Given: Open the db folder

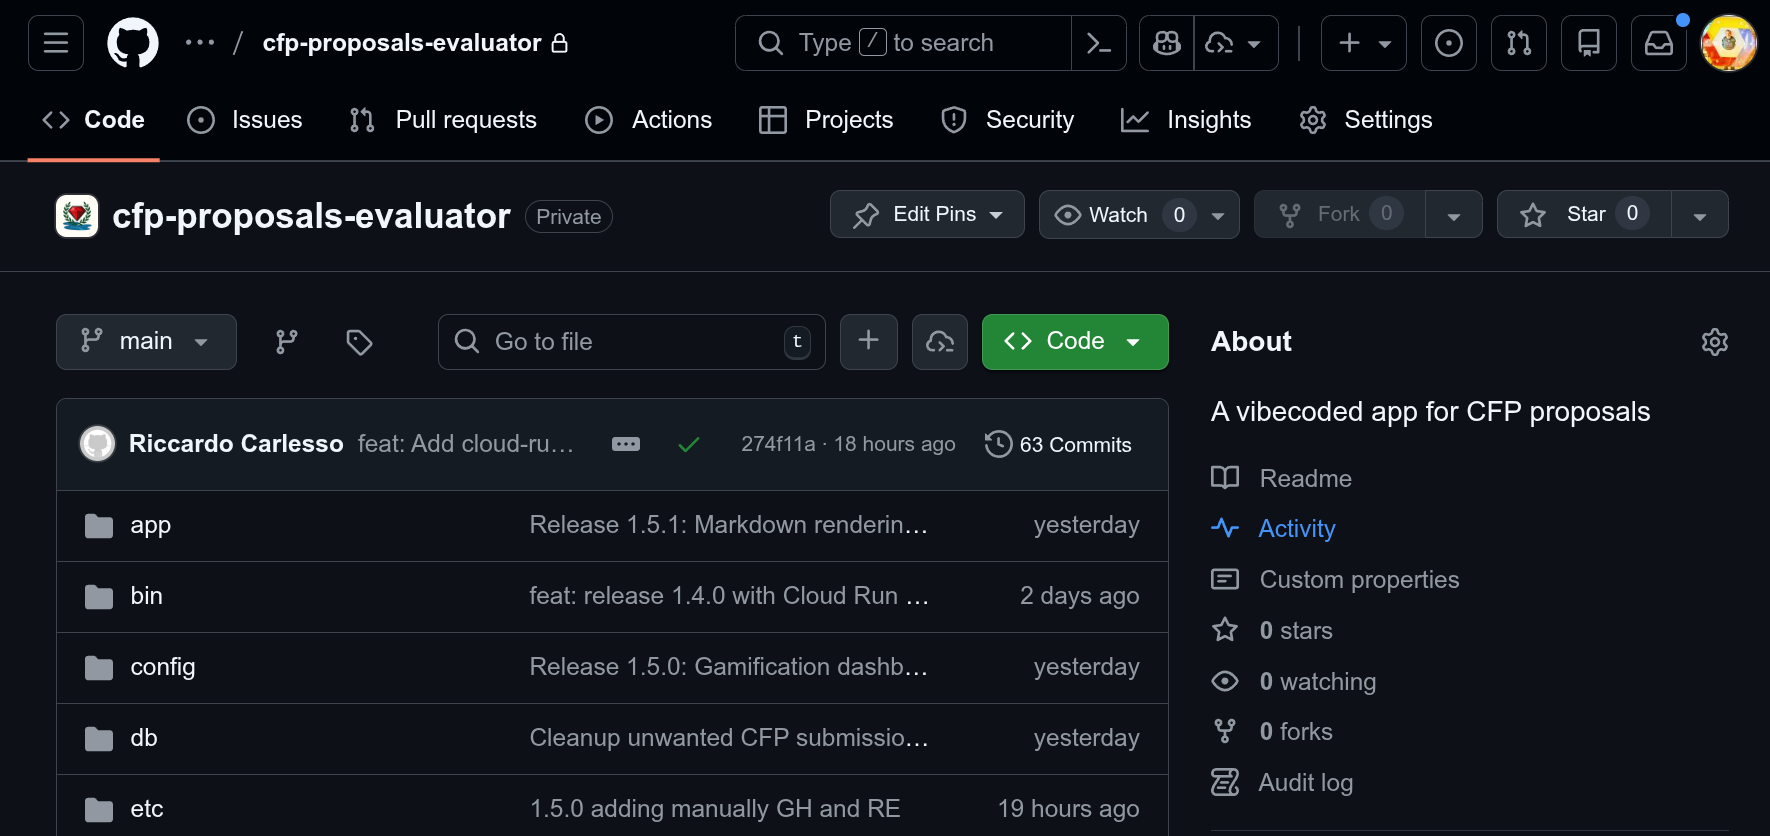Looking at the screenshot, I should (x=144, y=738).
